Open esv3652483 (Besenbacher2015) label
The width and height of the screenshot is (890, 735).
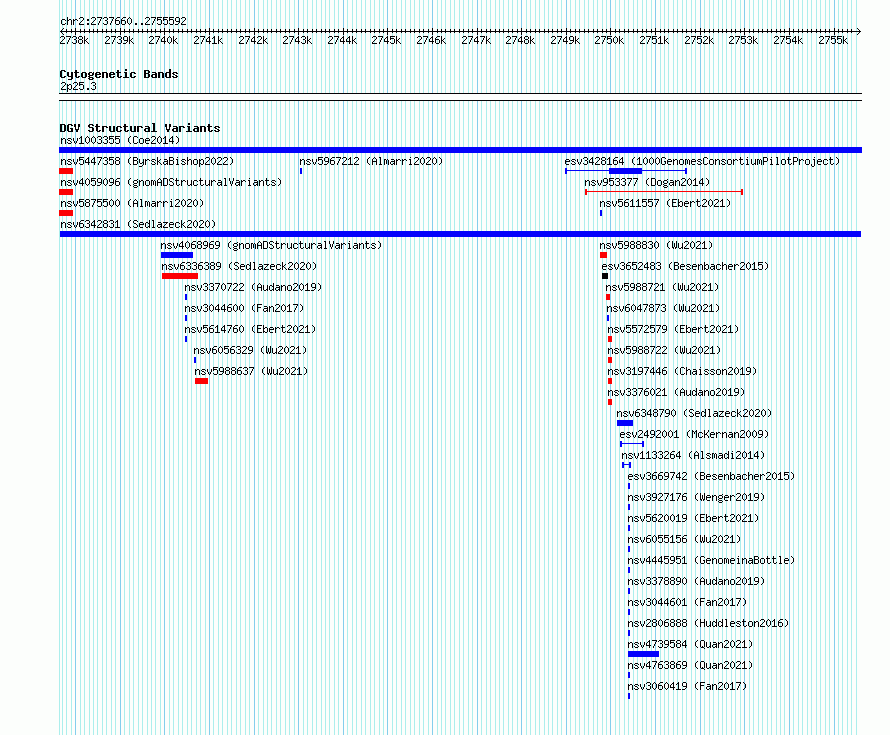tap(685, 266)
